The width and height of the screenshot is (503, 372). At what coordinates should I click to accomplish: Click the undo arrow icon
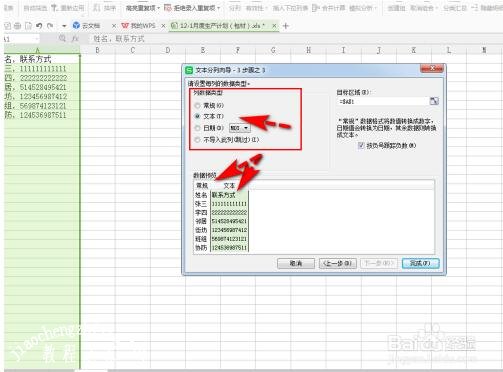39,26
